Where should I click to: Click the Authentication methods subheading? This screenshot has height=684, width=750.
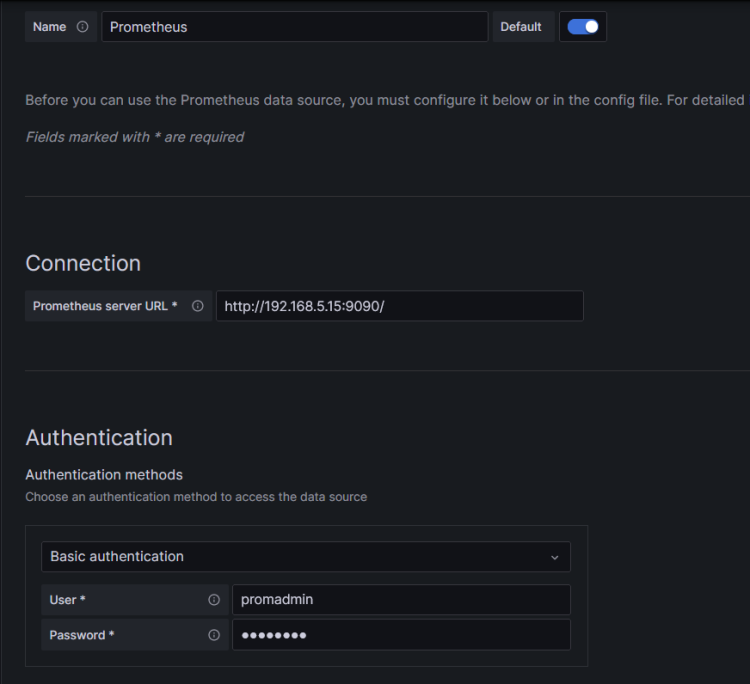point(104,475)
